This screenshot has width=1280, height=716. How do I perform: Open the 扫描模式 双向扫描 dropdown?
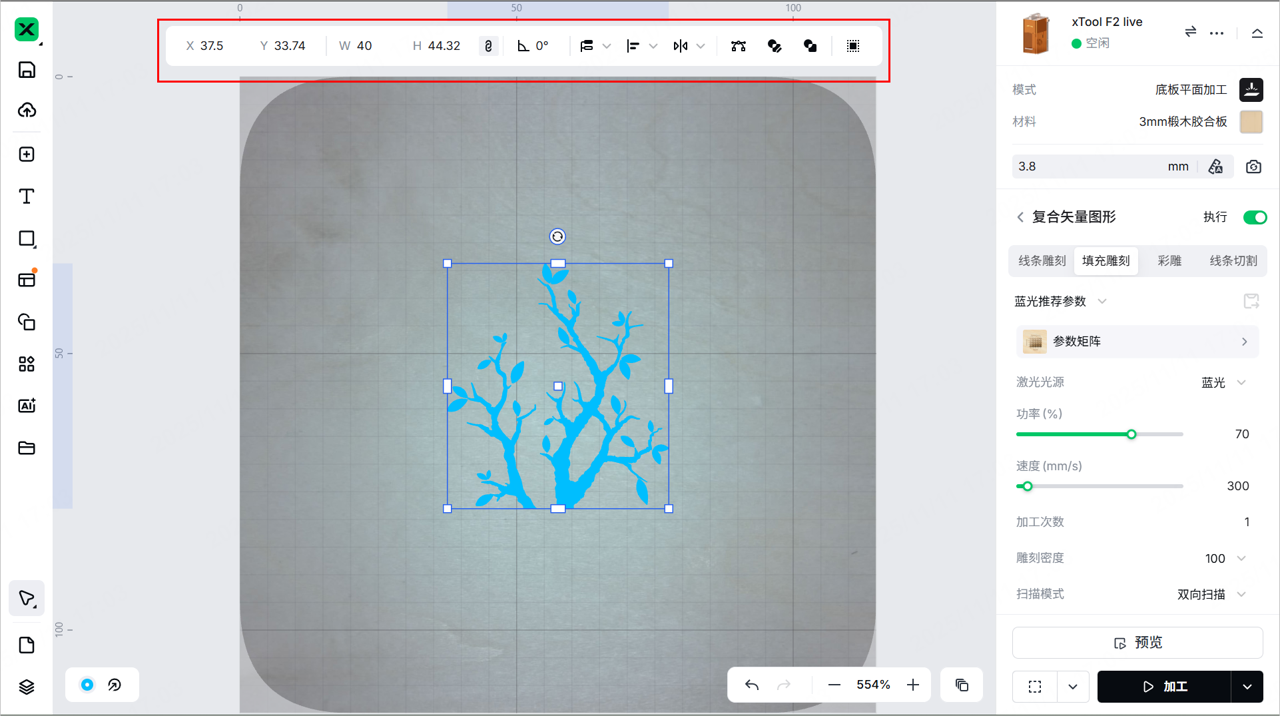[x=1213, y=594]
